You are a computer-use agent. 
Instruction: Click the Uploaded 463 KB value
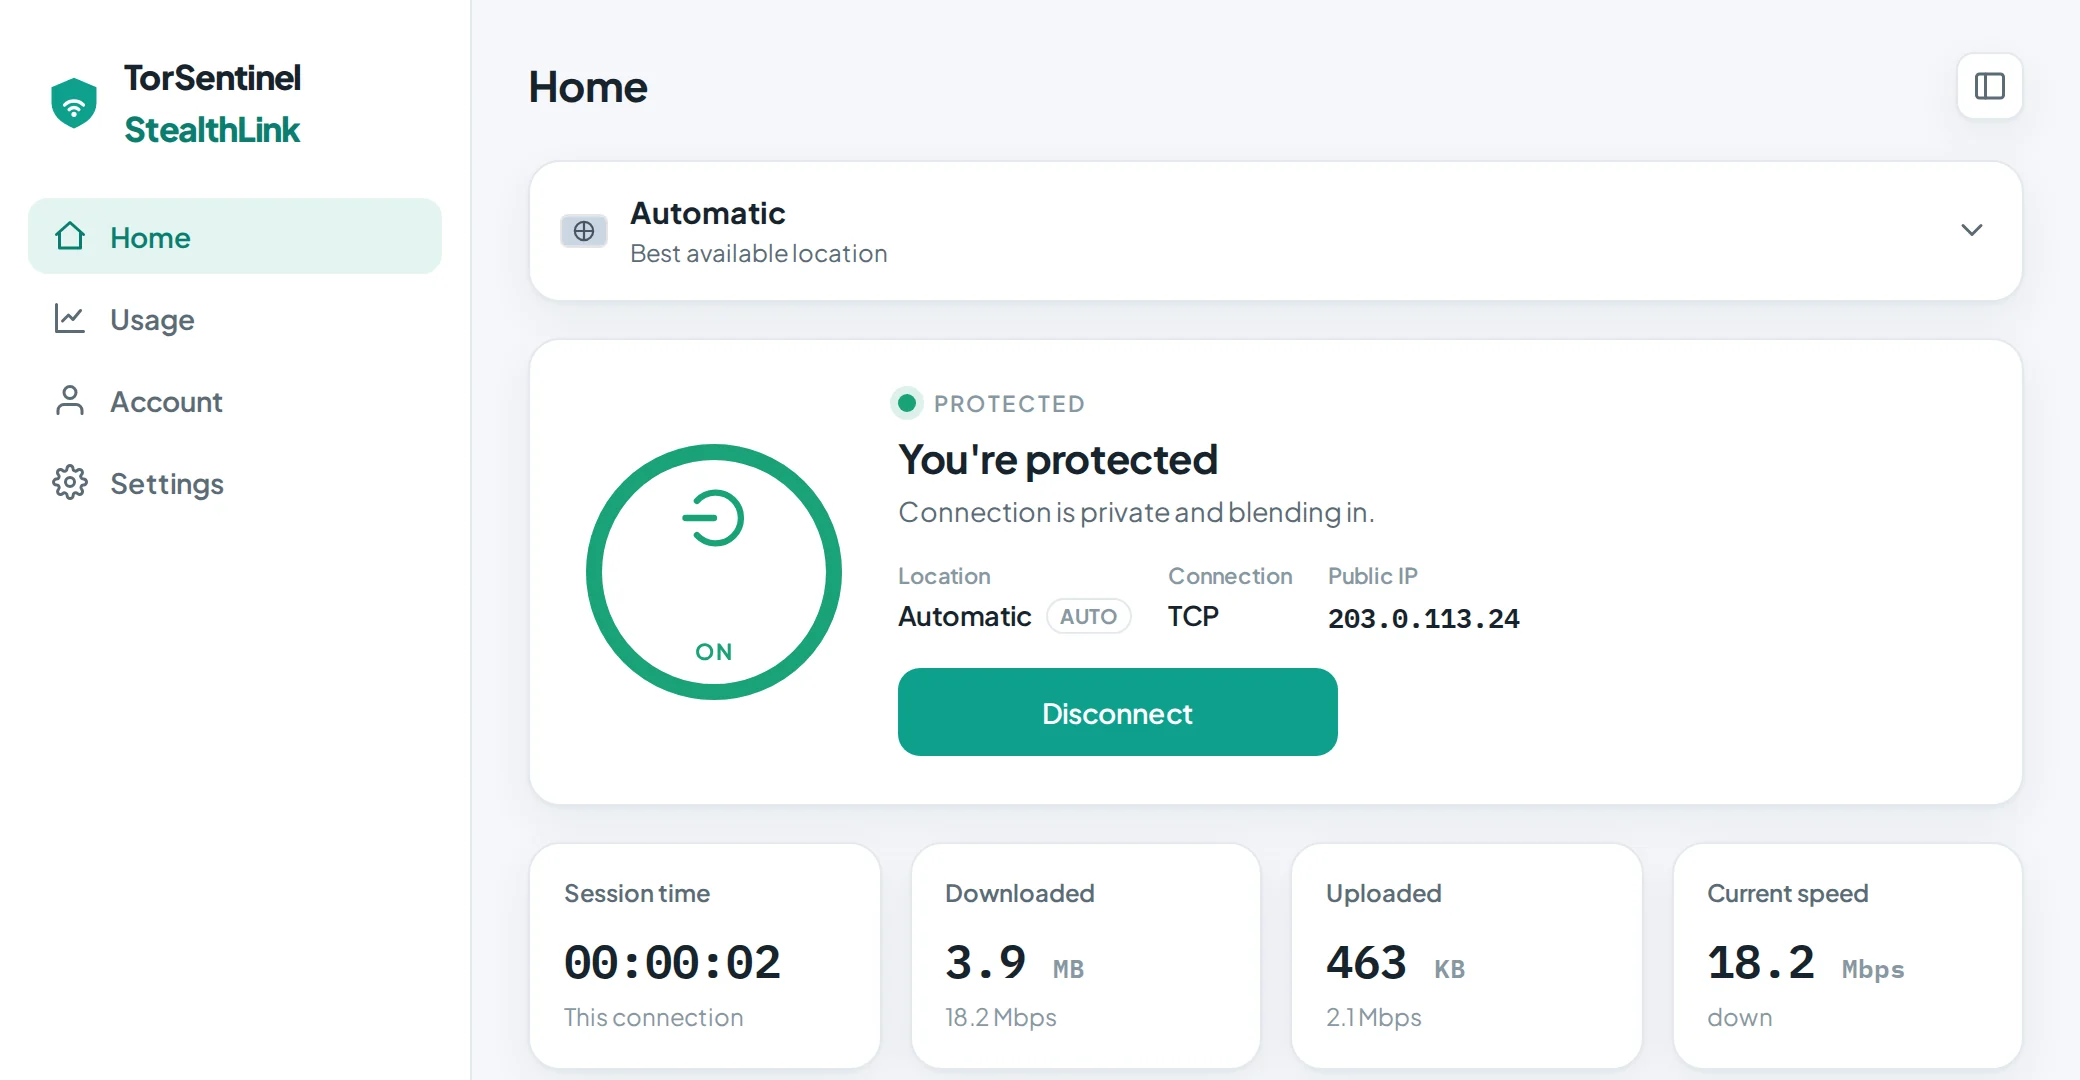pyautogui.click(x=1395, y=962)
